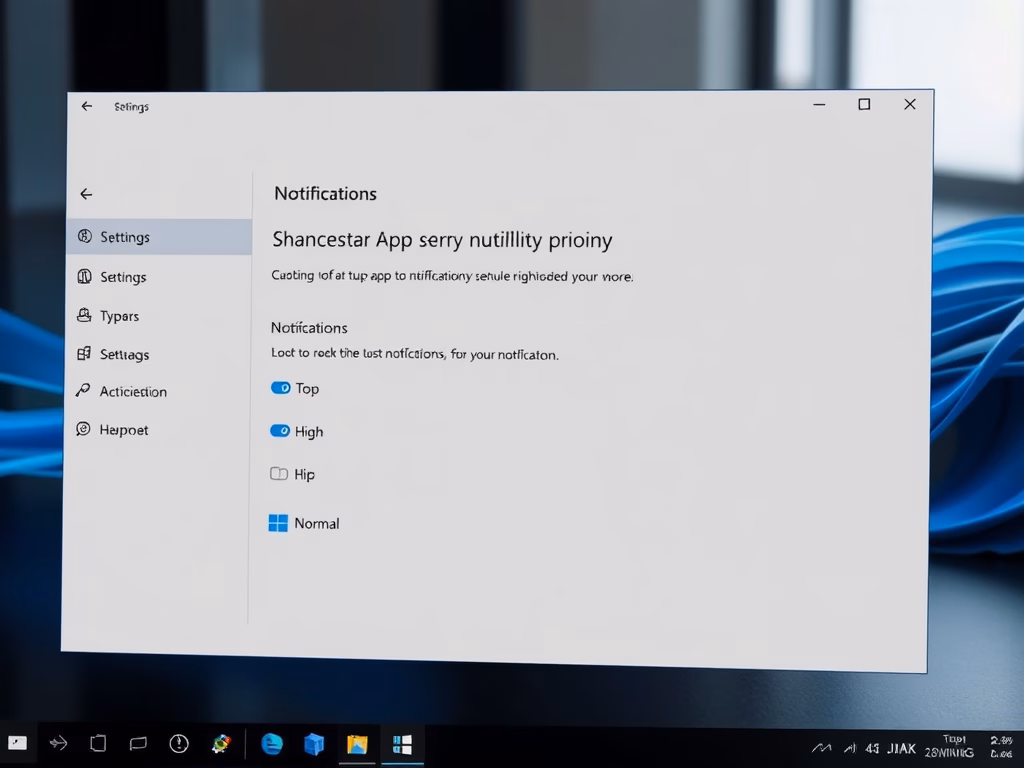Click the Acticiection key icon

[x=84, y=391]
